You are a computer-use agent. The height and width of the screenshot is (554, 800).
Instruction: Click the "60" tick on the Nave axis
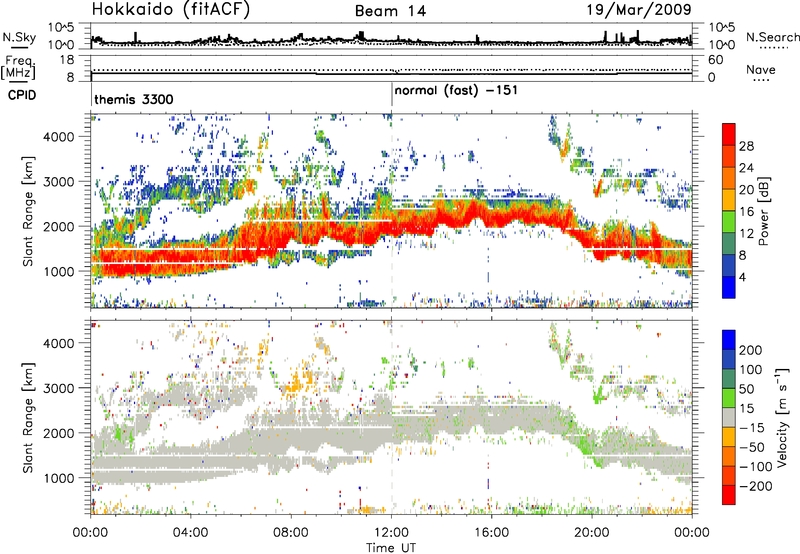coord(715,60)
